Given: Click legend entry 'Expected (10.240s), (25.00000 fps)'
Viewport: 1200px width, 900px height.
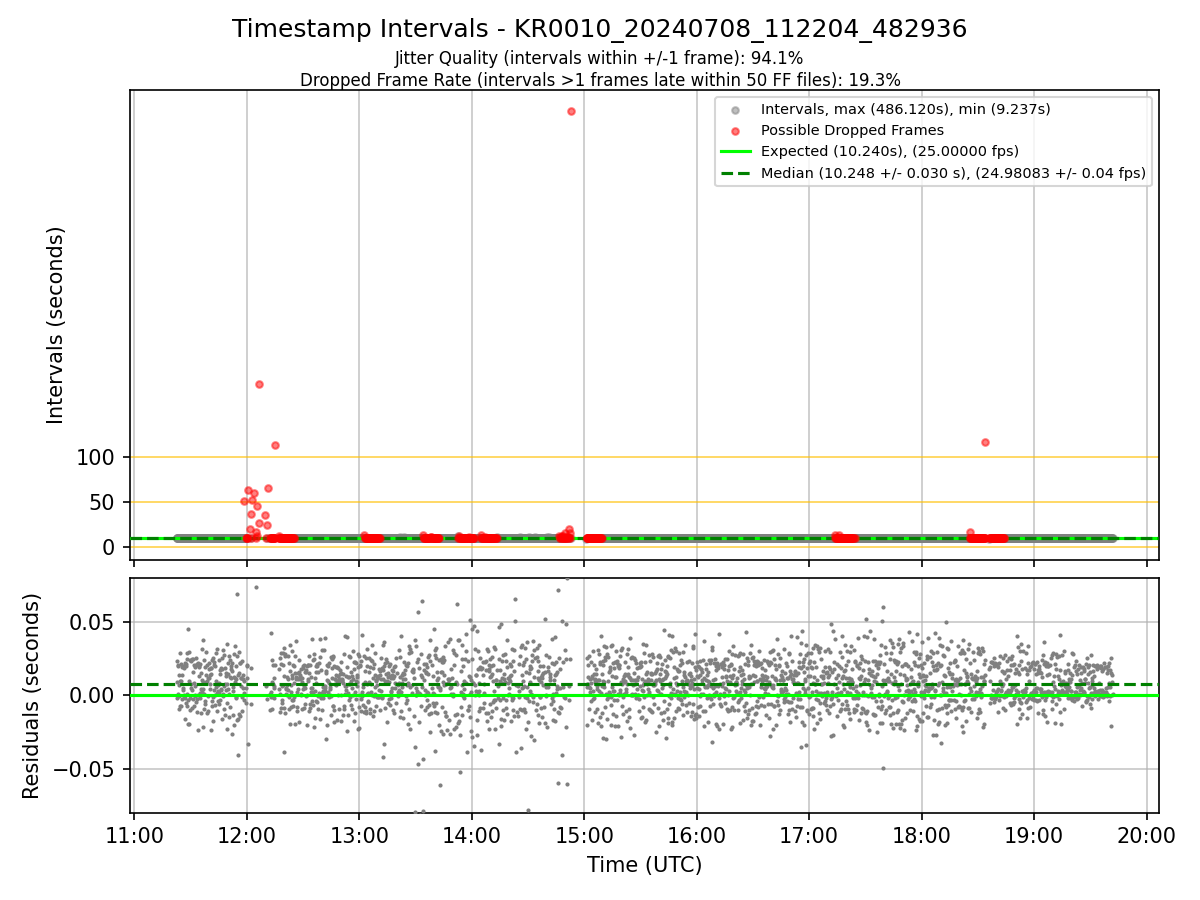Looking at the screenshot, I should point(889,151).
